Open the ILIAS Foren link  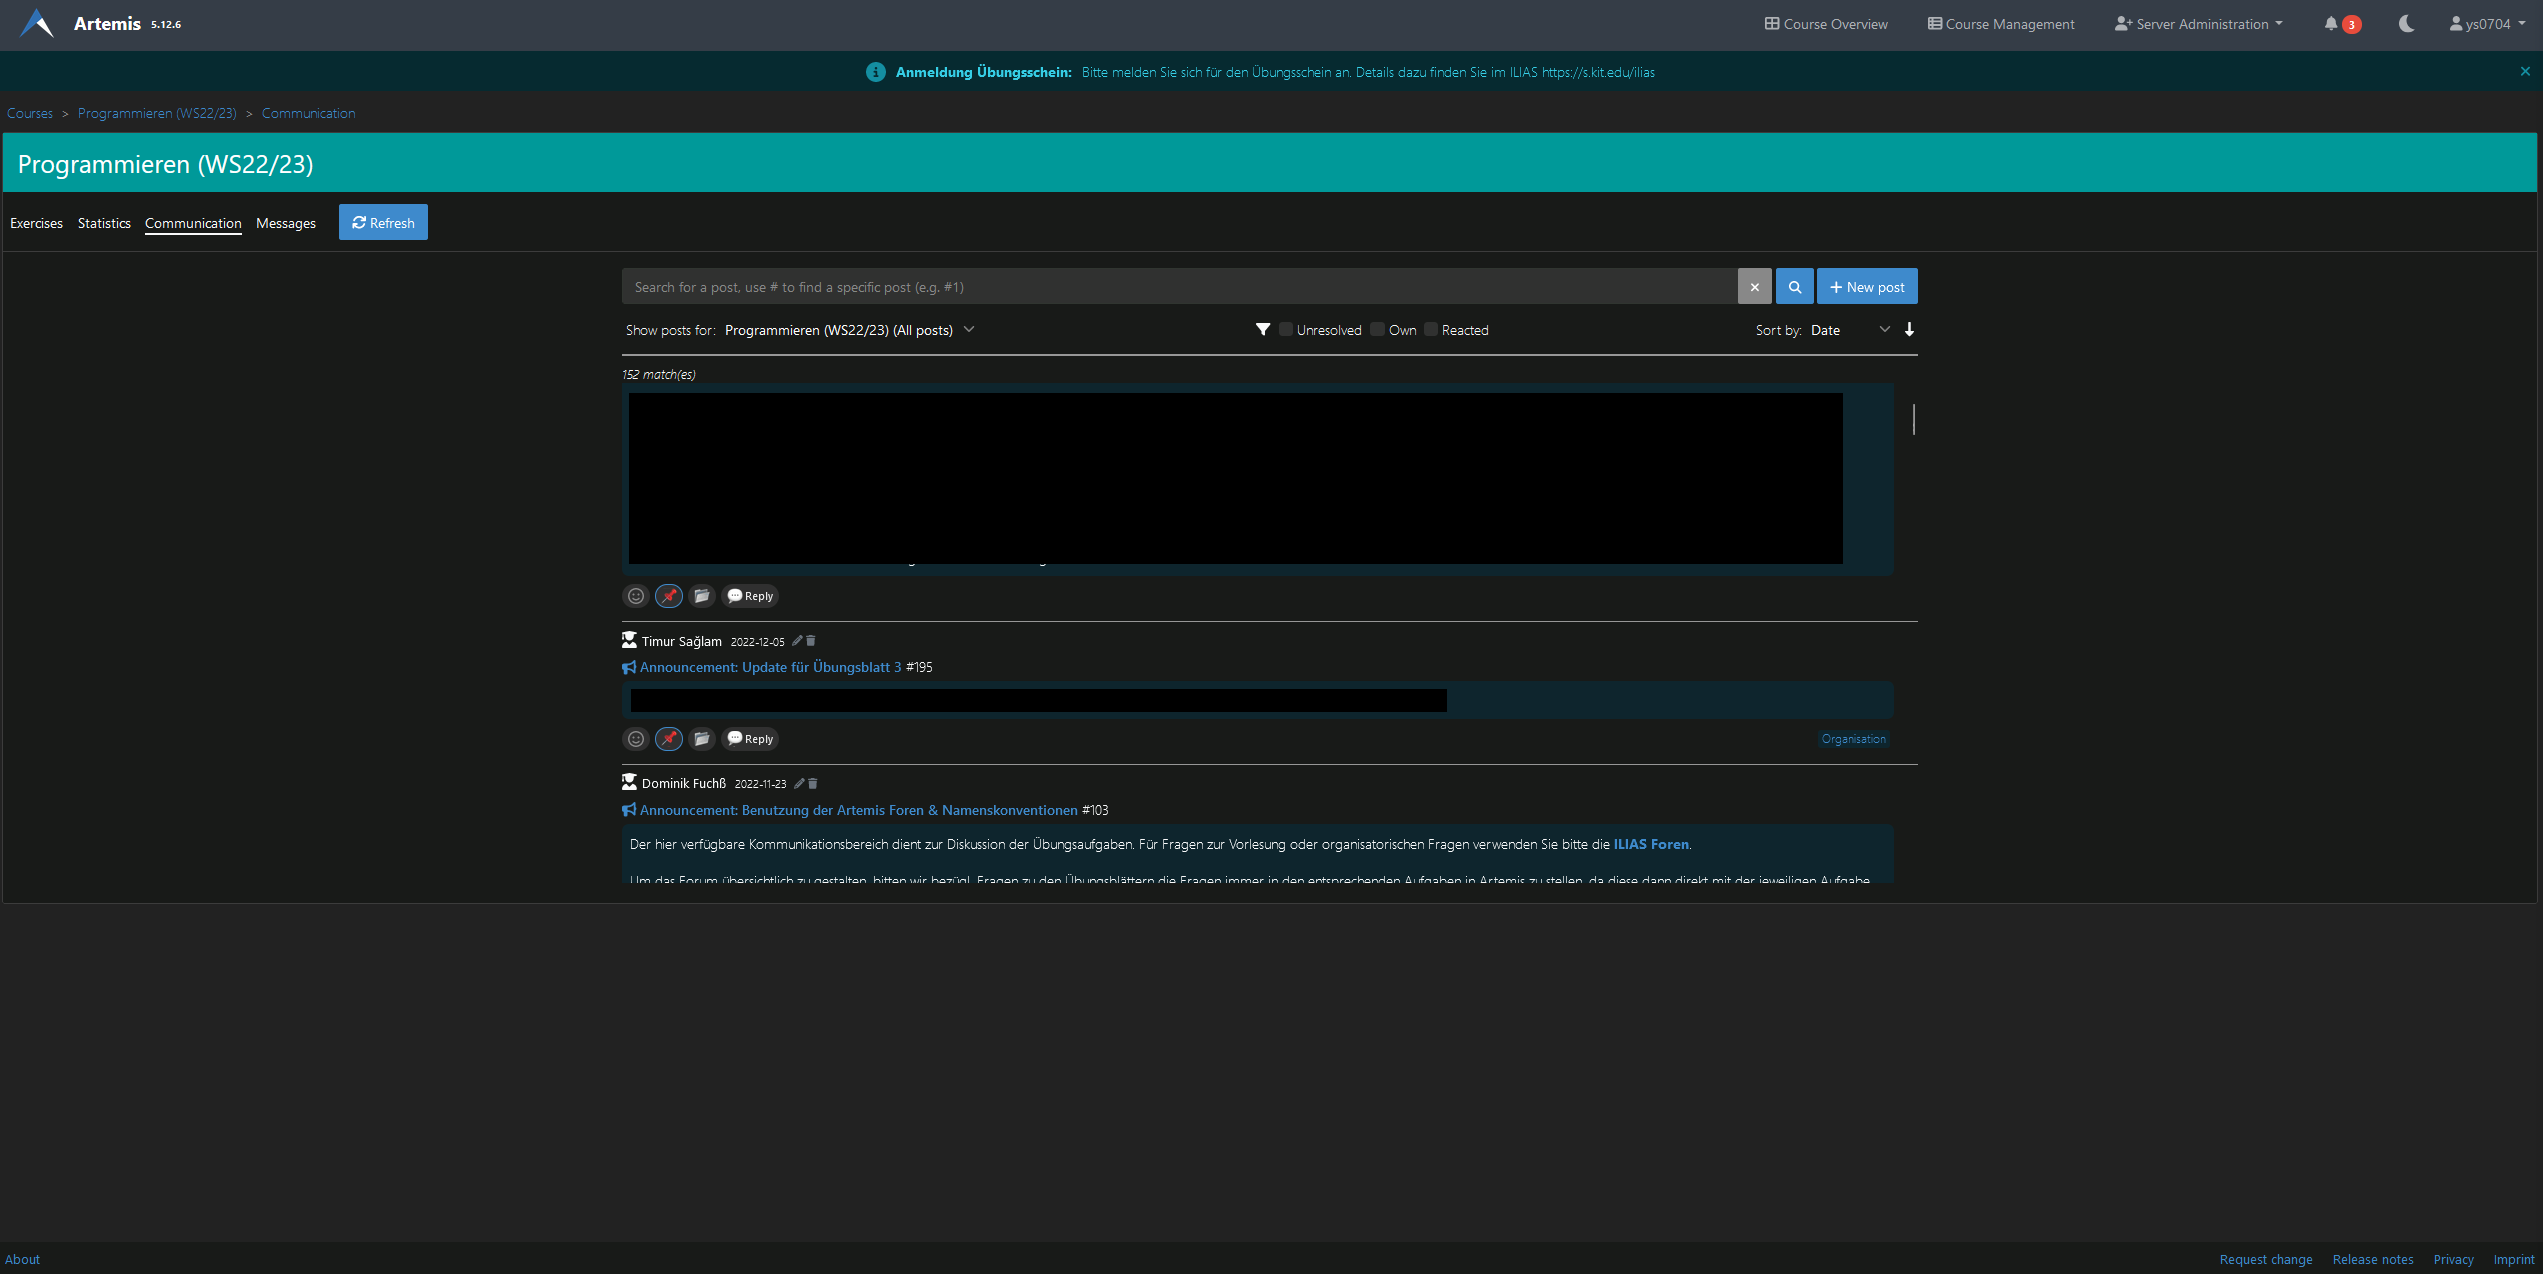point(1650,844)
